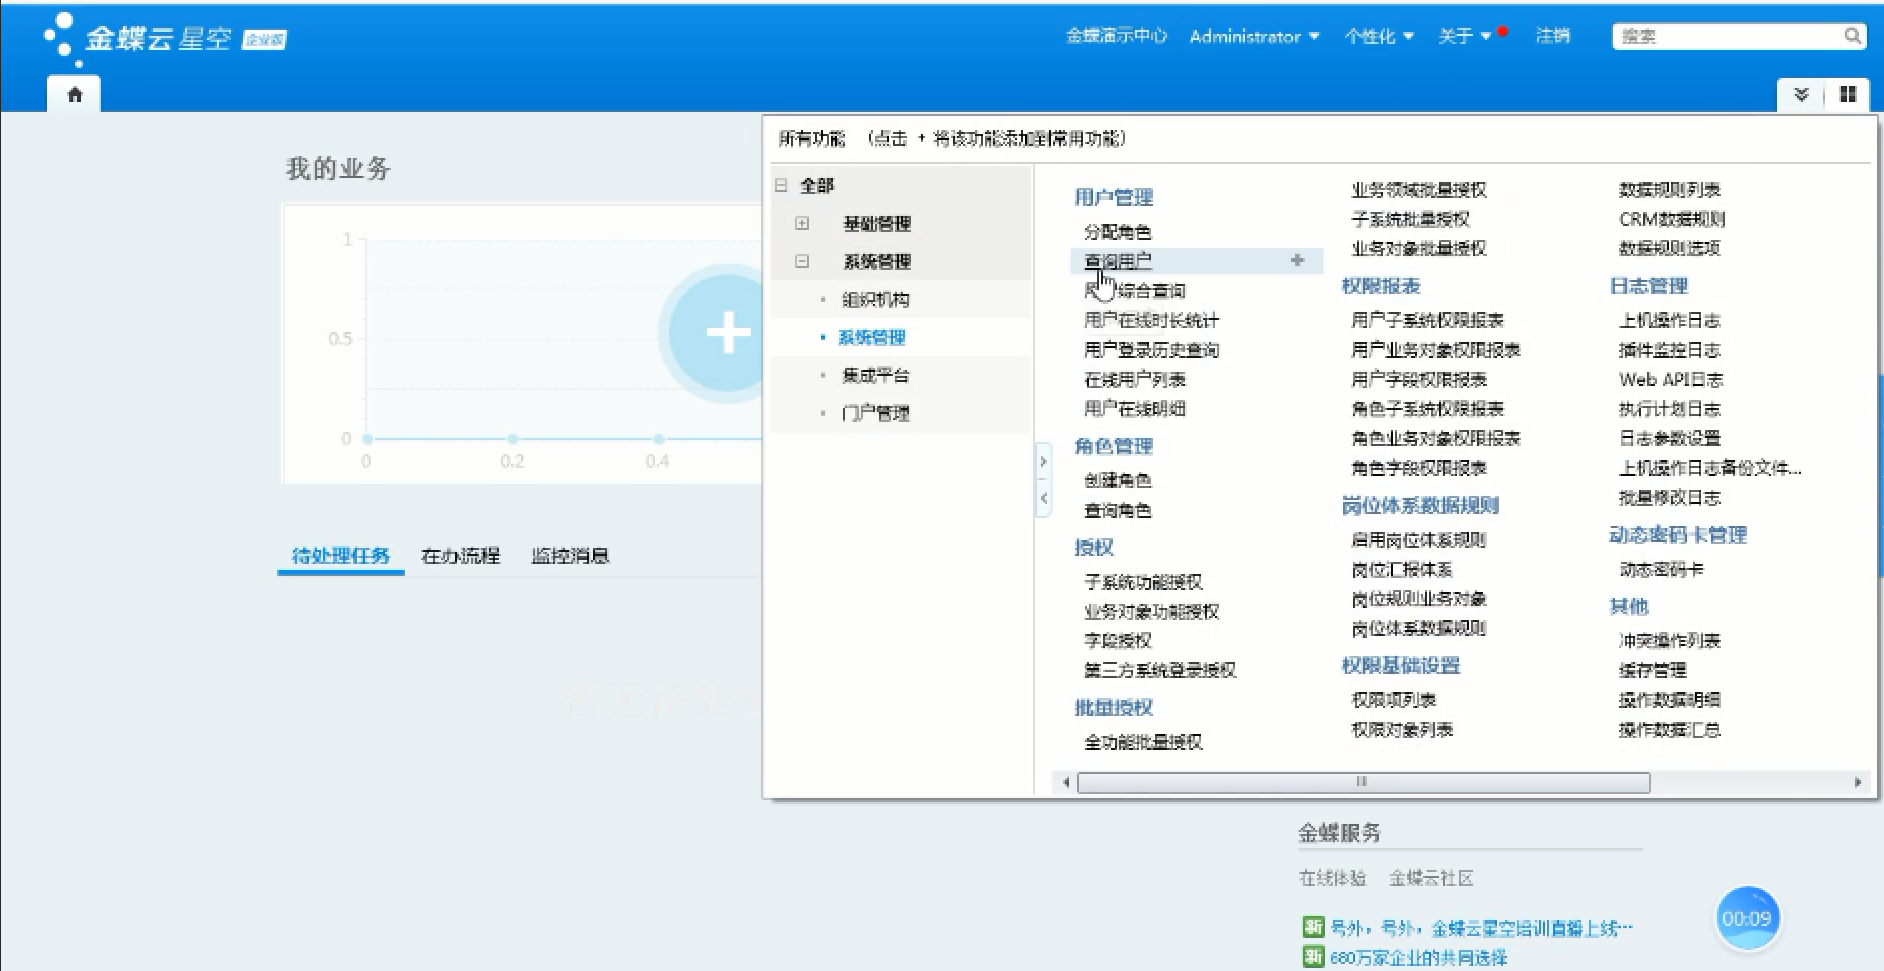The image size is (1884, 971).
Task: Collapse the 系统管理 tree node
Action: point(802,261)
